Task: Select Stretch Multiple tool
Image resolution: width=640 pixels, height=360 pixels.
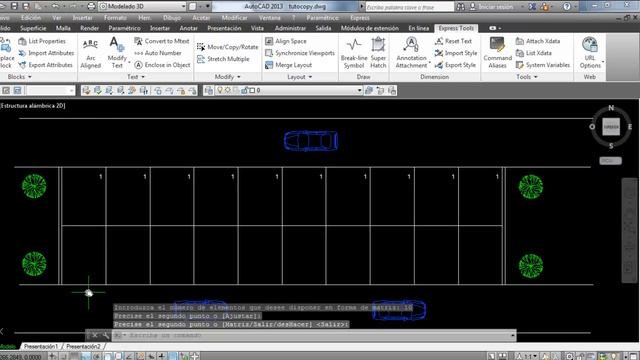Action: point(223,59)
